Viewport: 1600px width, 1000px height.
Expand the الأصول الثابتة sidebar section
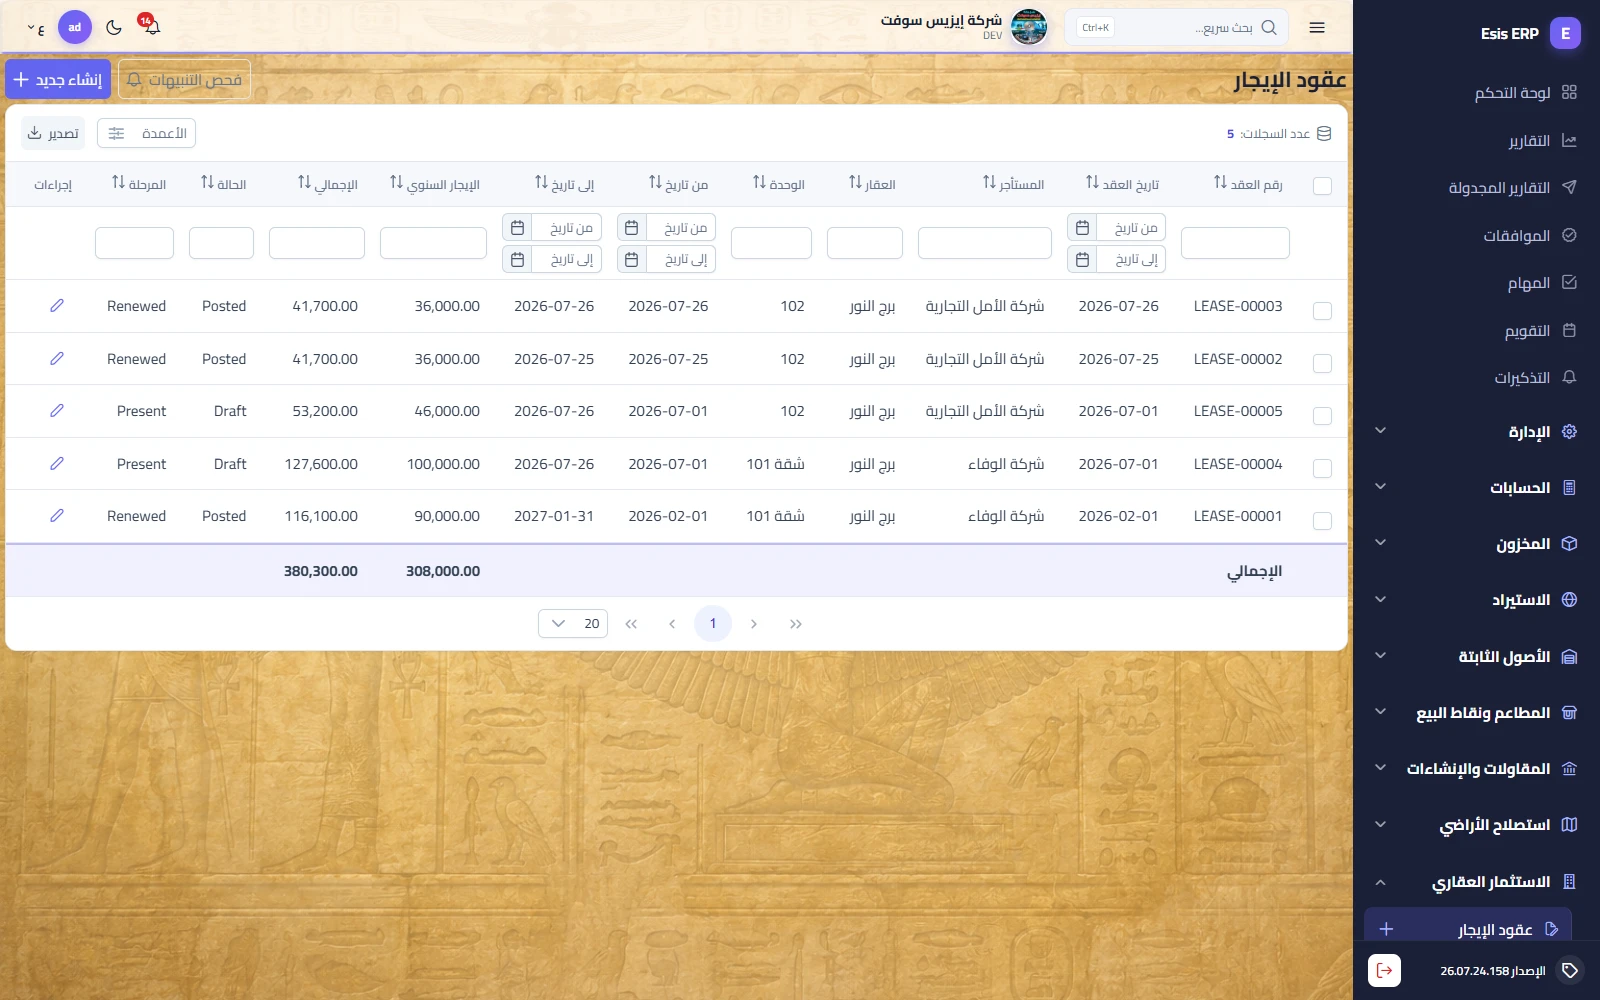point(1476,656)
